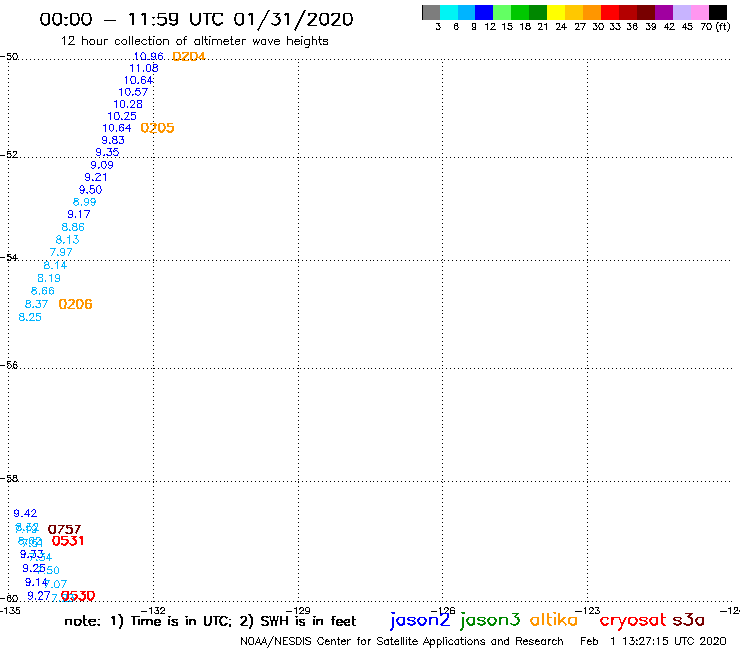
Task: Click the lavender swatch above 45
Action: 681,12
